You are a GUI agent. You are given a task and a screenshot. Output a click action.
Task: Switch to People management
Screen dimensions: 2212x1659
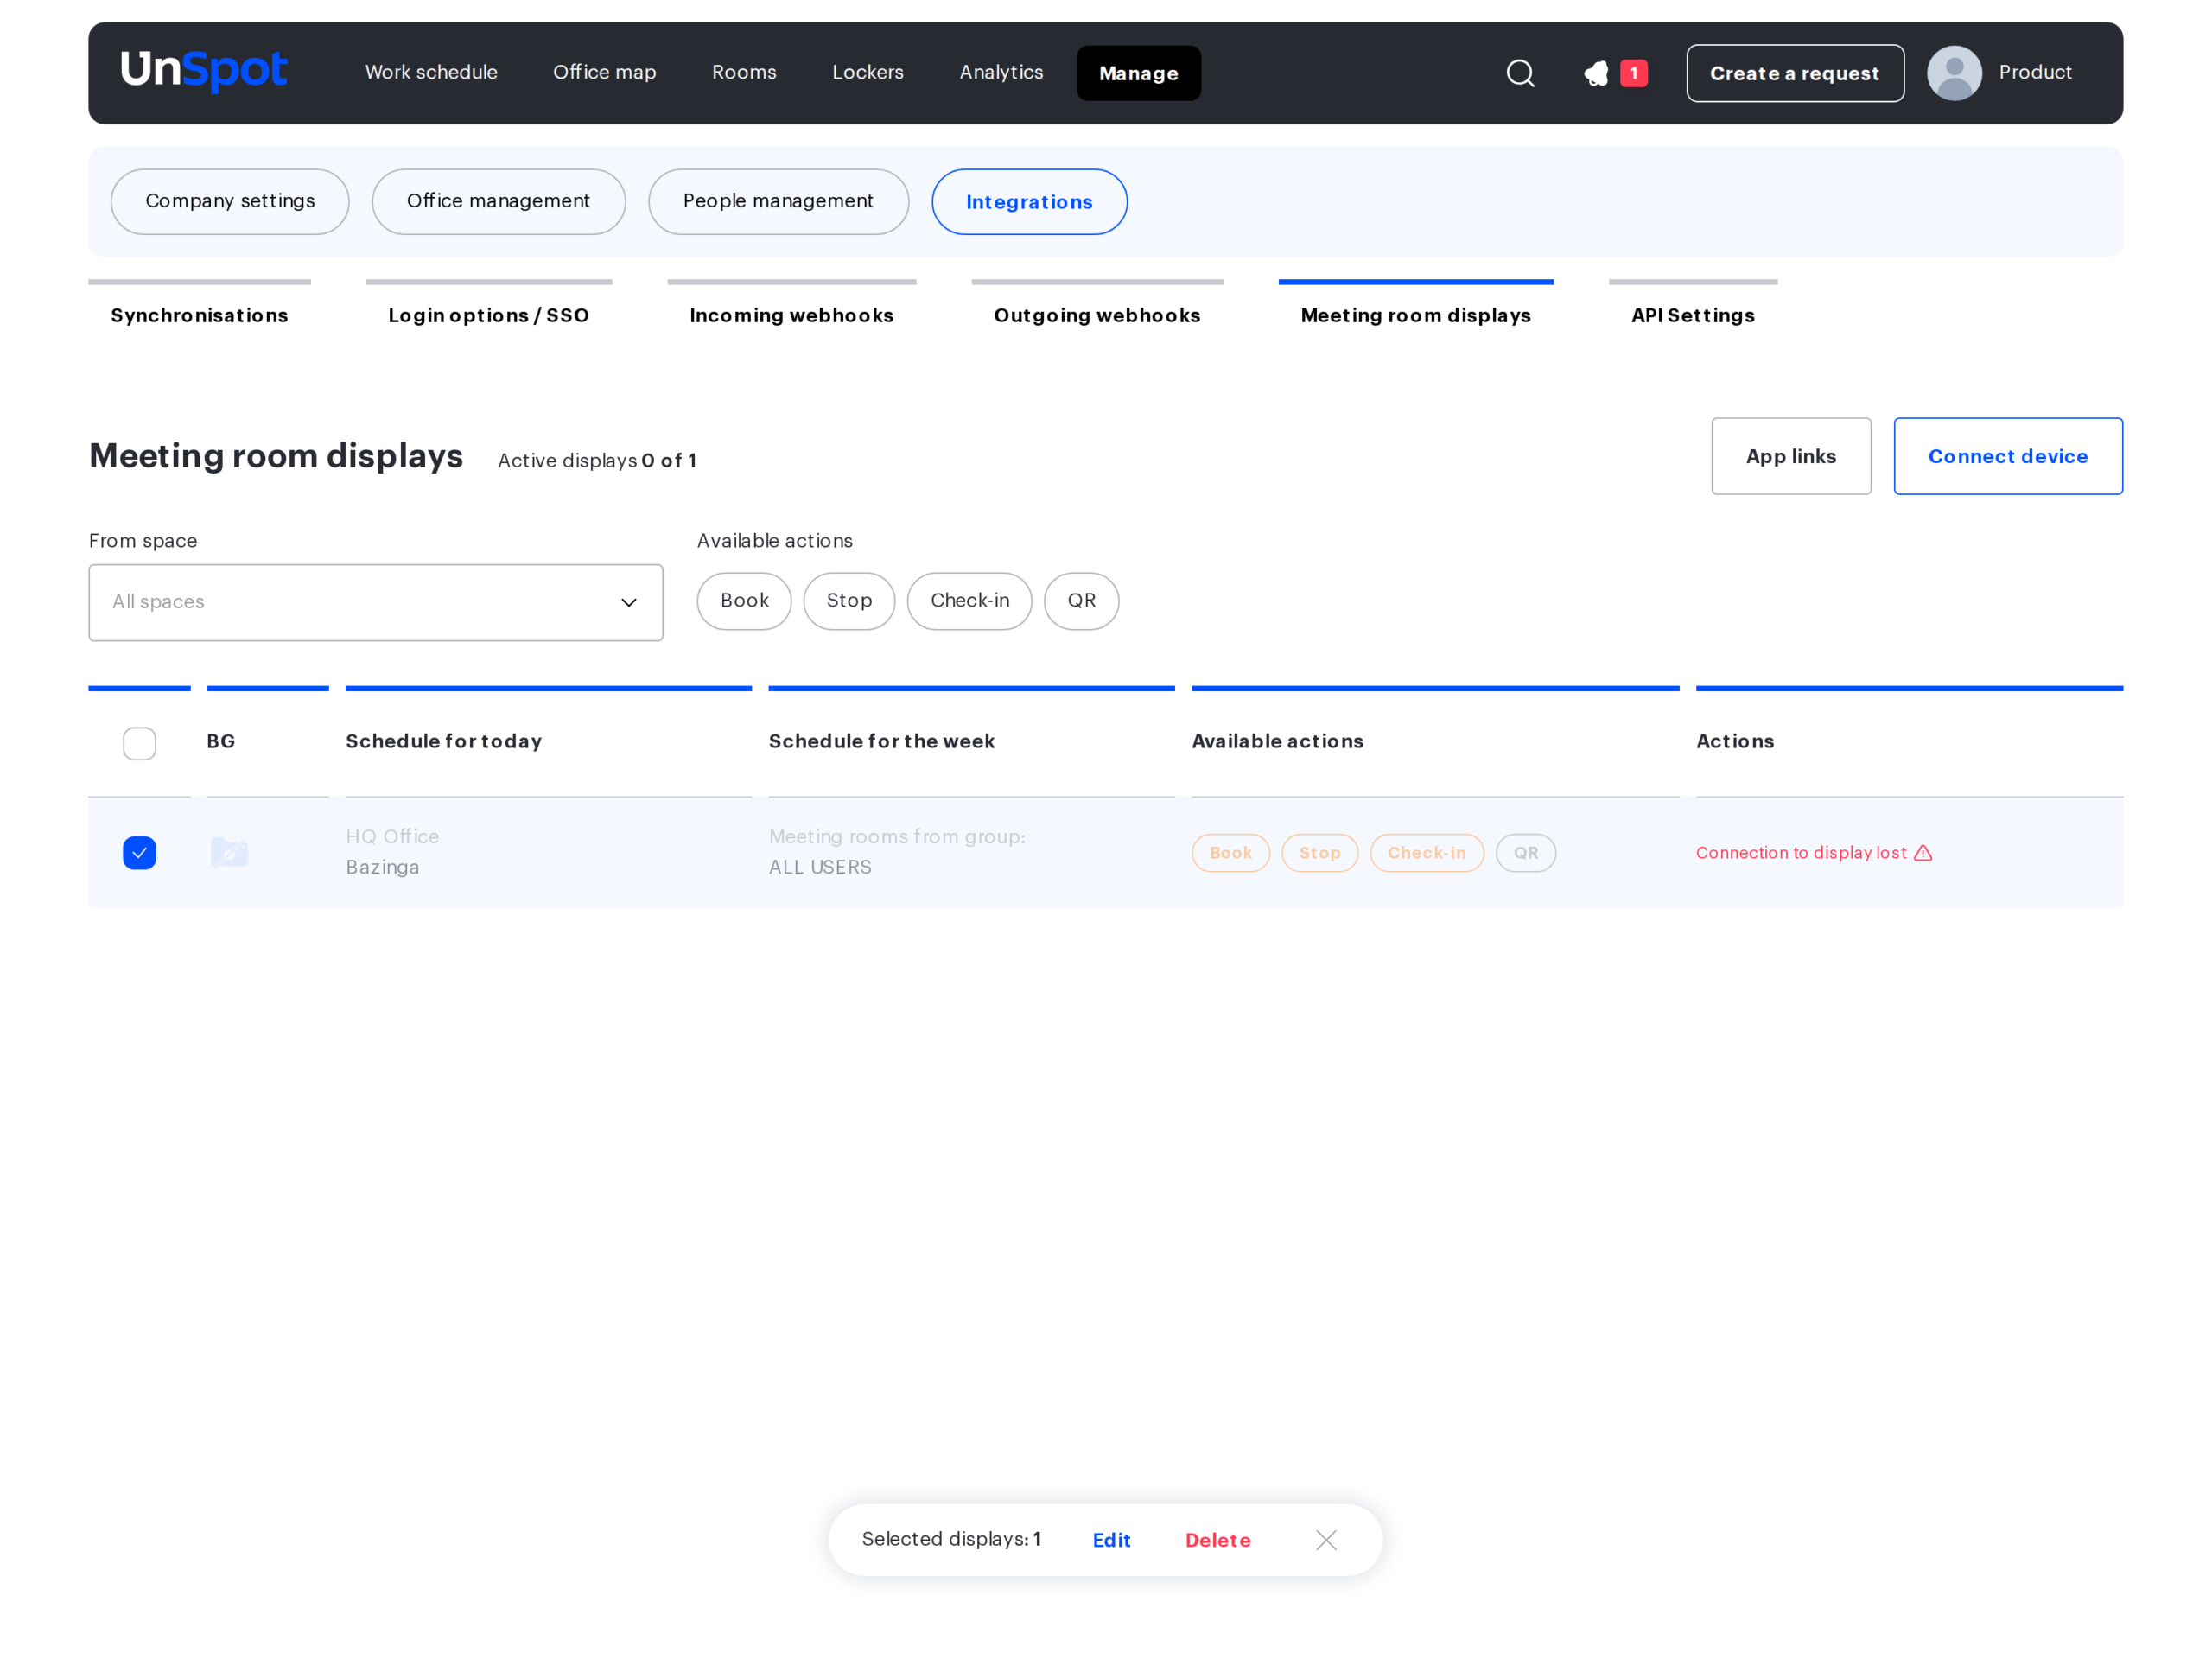(778, 202)
